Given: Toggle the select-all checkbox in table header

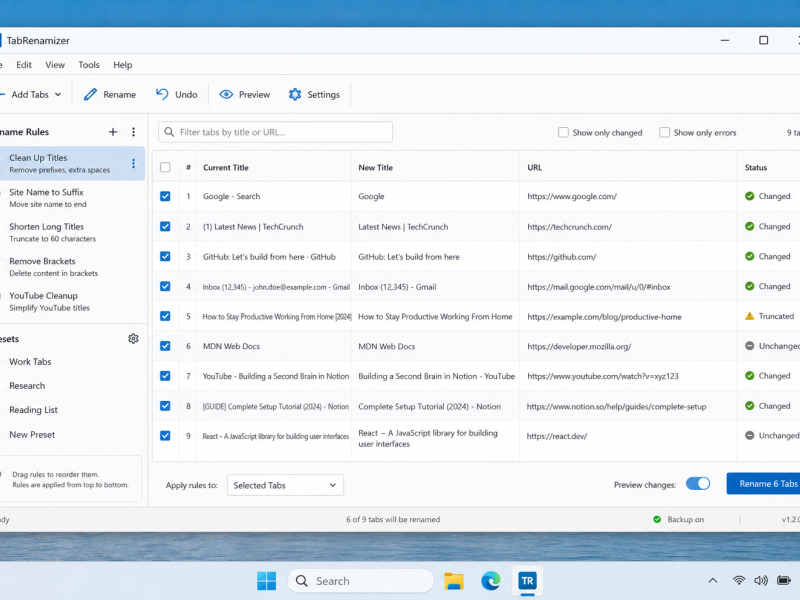Looking at the screenshot, I should (165, 167).
